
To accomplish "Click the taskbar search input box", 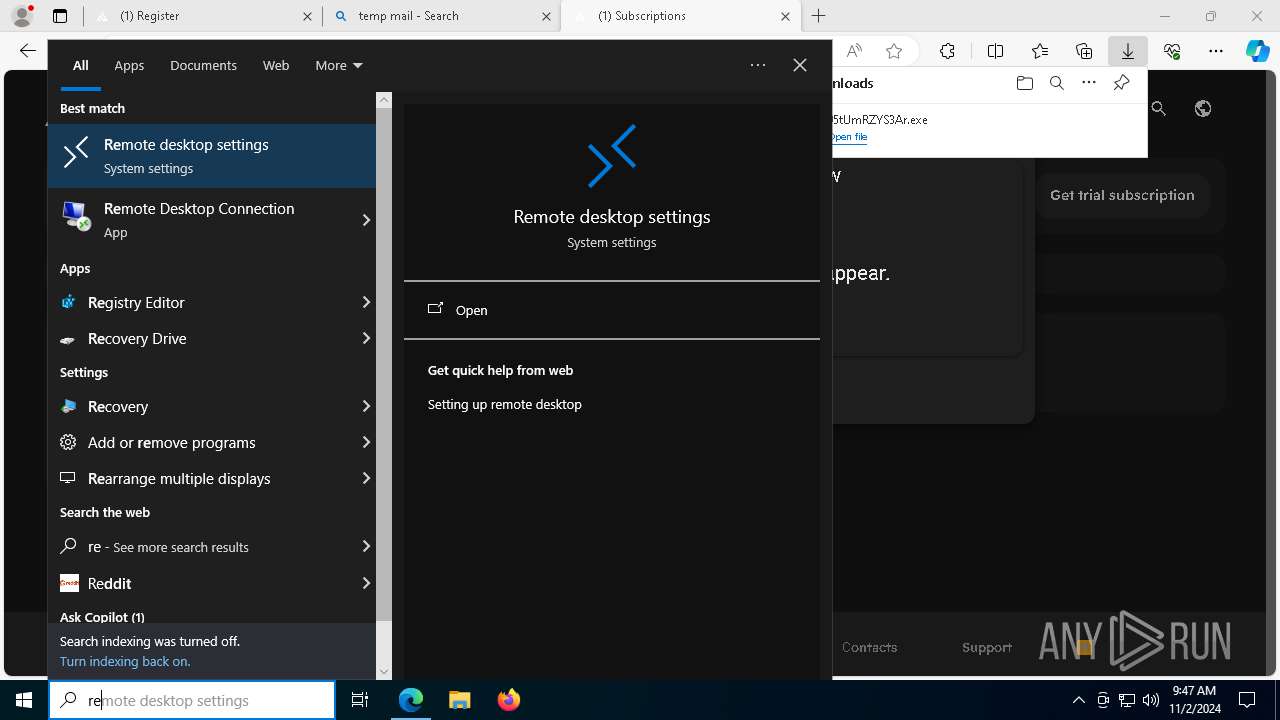I will click(192, 700).
